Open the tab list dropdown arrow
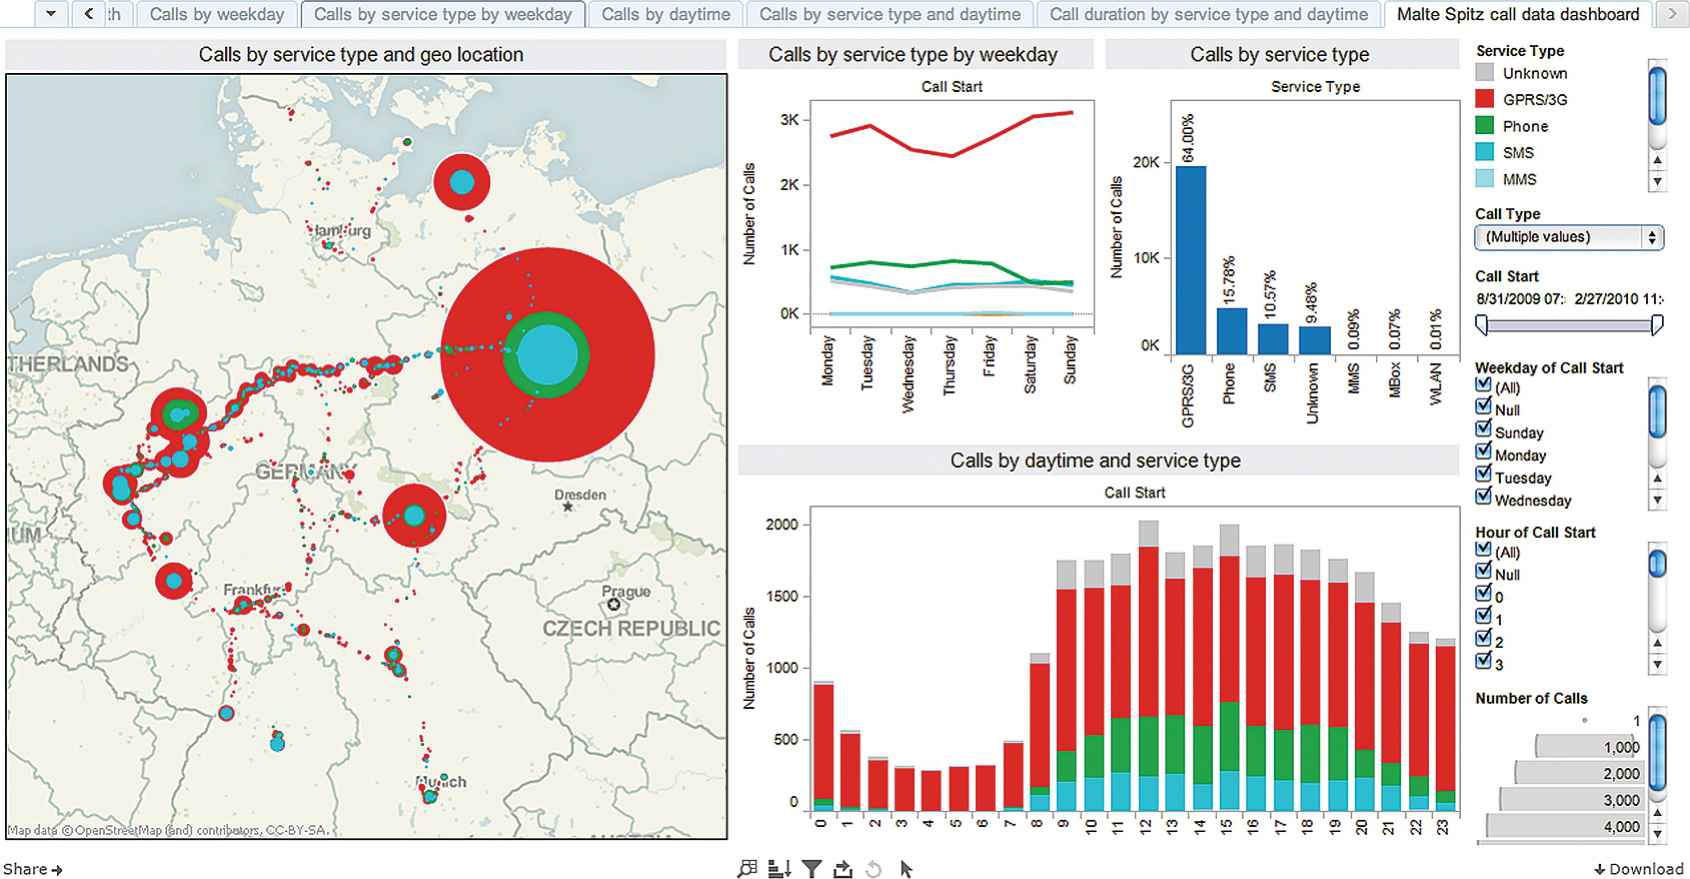The width and height of the screenshot is (1690, 879). pyautogui.click(x=51, y=14)
